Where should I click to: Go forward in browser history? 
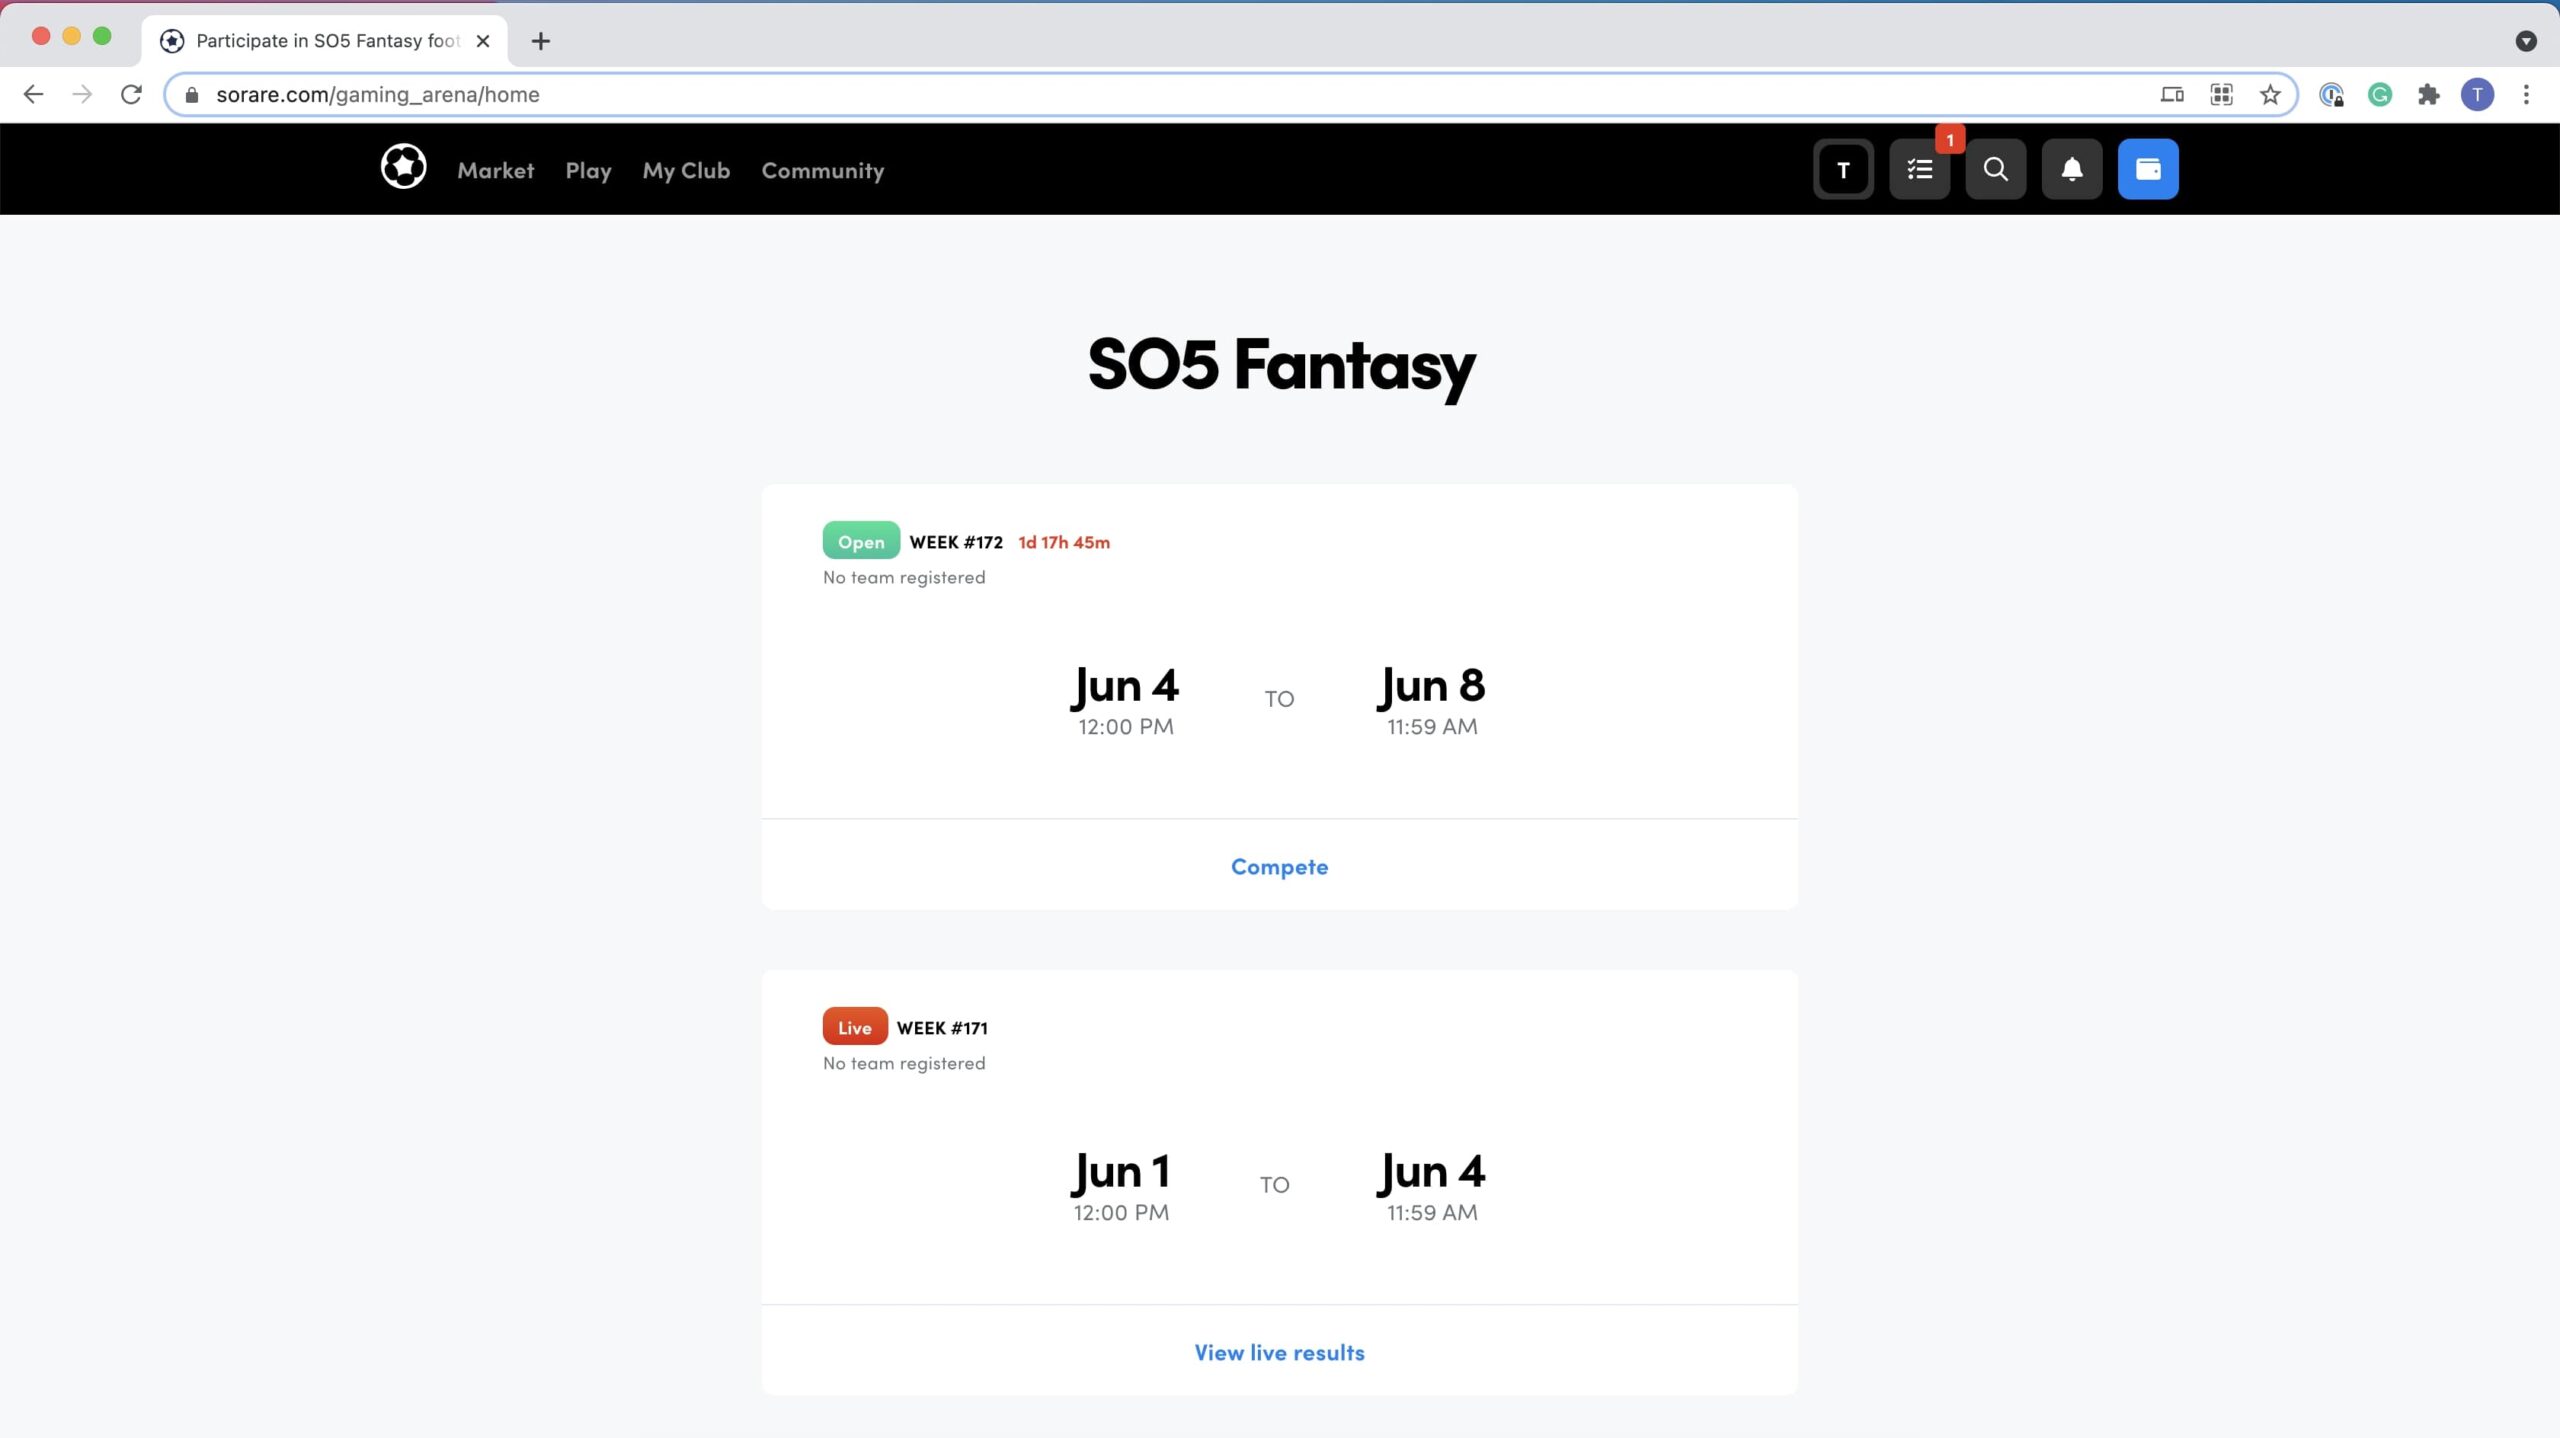click(x=82, y=94)
